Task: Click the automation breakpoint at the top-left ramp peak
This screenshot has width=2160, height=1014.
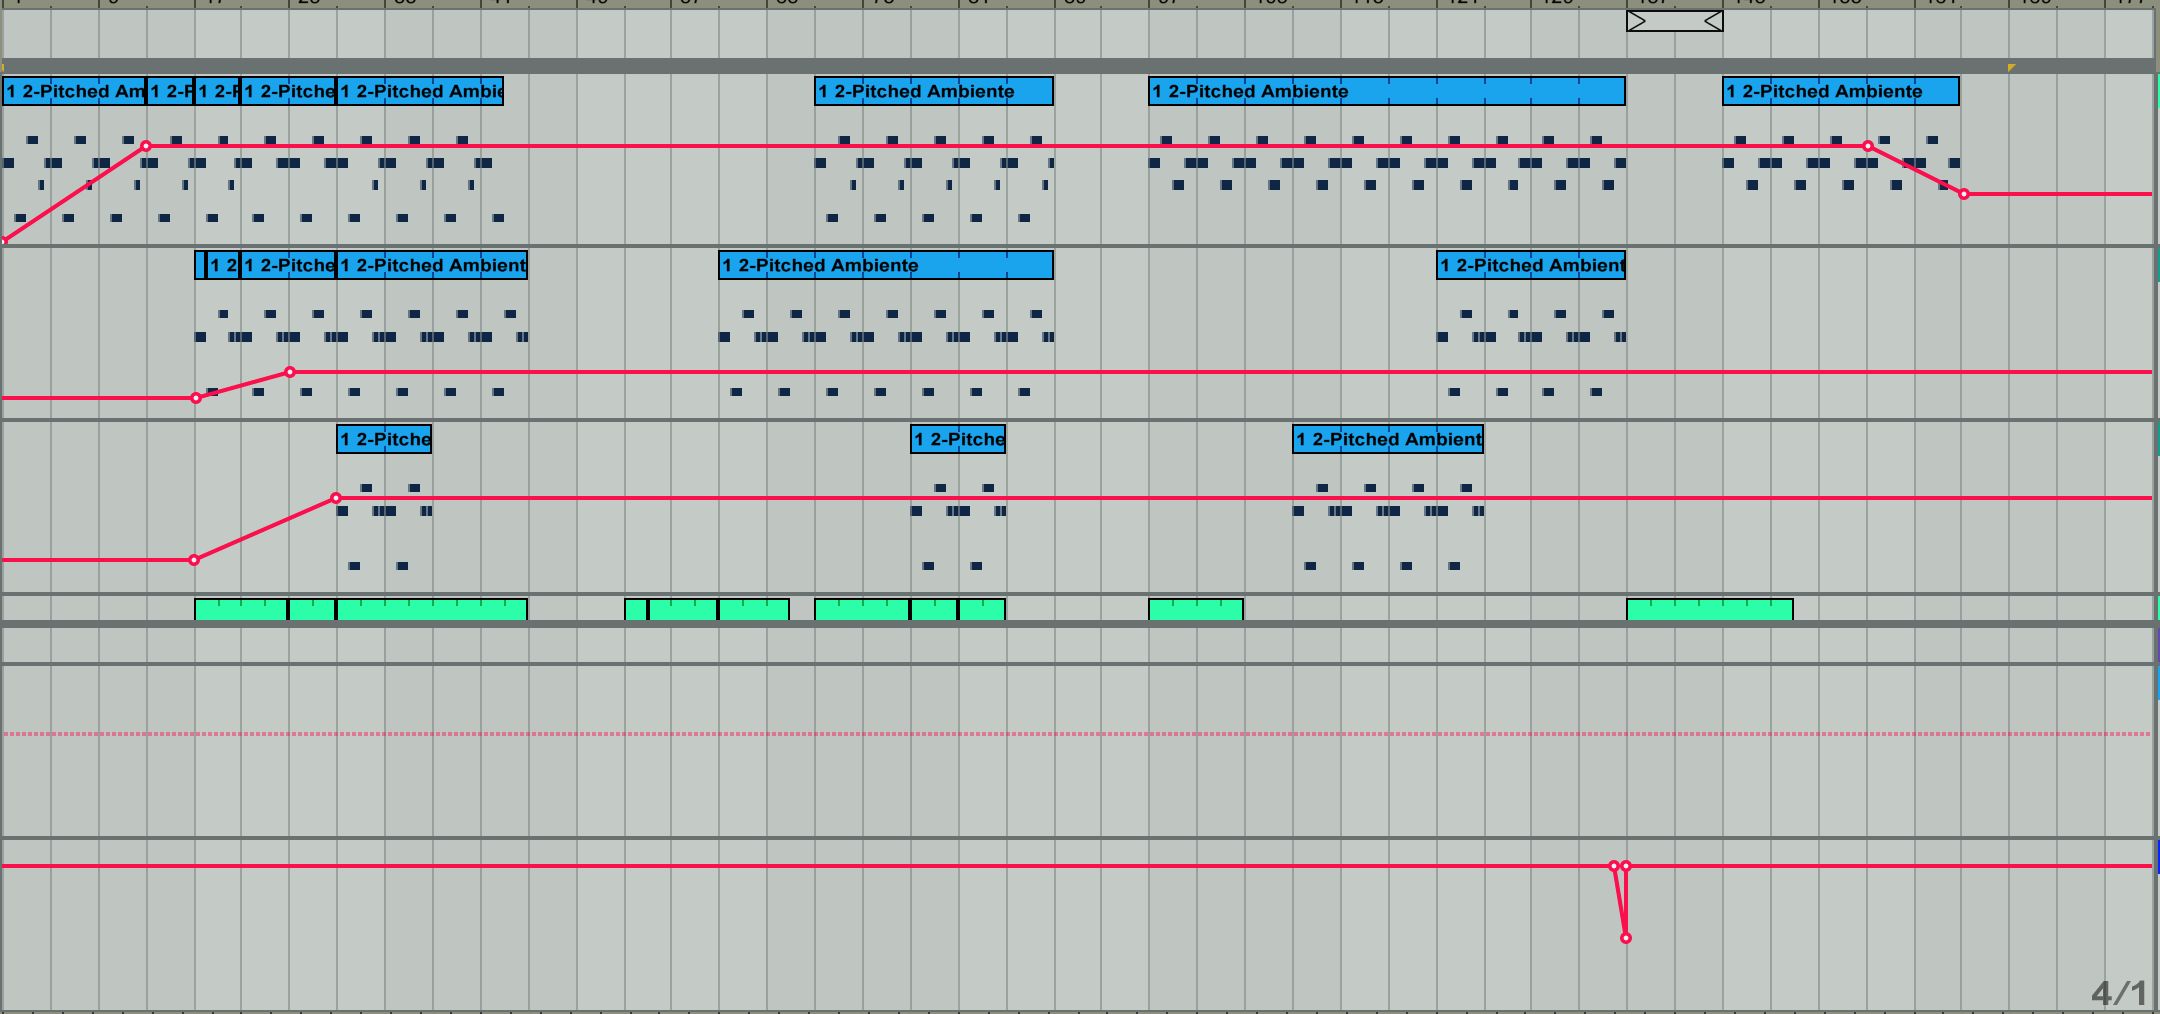Action: point(147,146)
